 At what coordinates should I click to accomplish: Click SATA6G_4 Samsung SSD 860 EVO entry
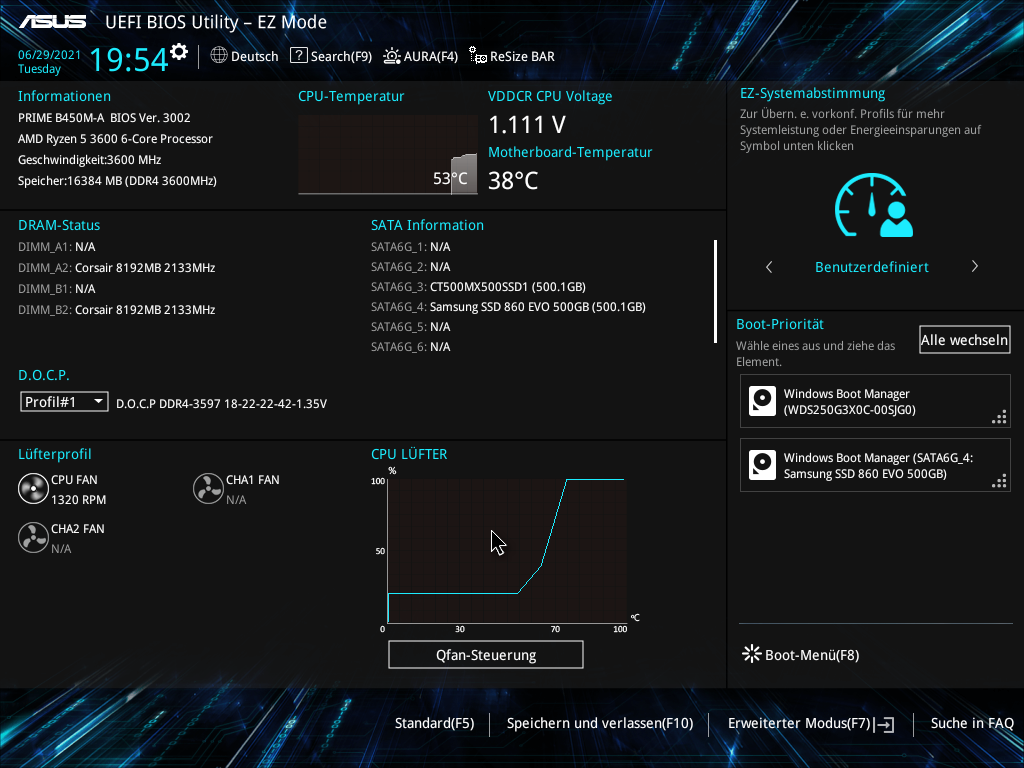(x=508, y=306)
